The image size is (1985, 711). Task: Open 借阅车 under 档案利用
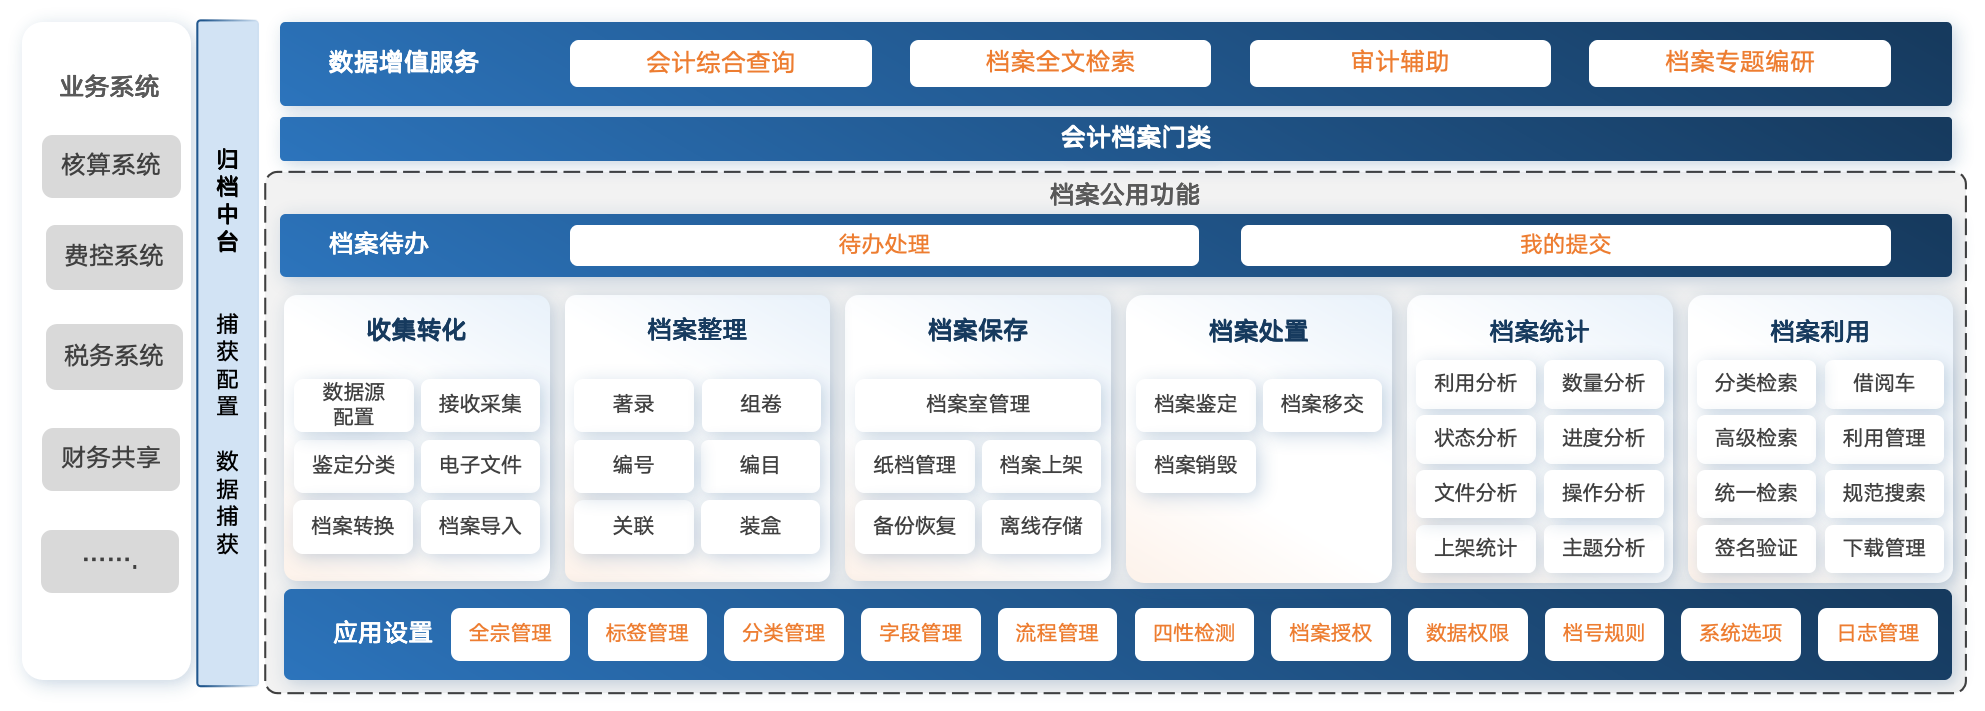coord(1884,383)
